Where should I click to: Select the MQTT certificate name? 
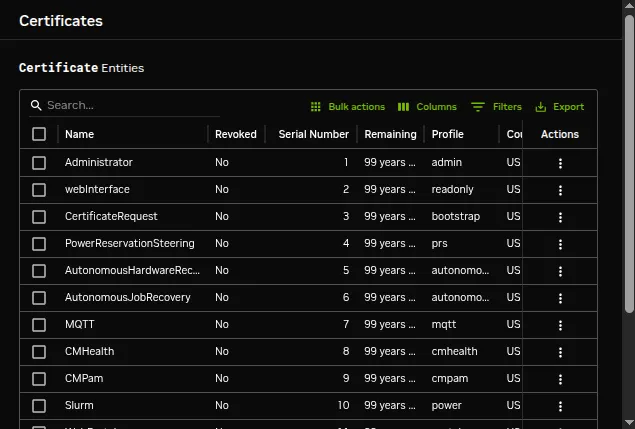point(79,324)
